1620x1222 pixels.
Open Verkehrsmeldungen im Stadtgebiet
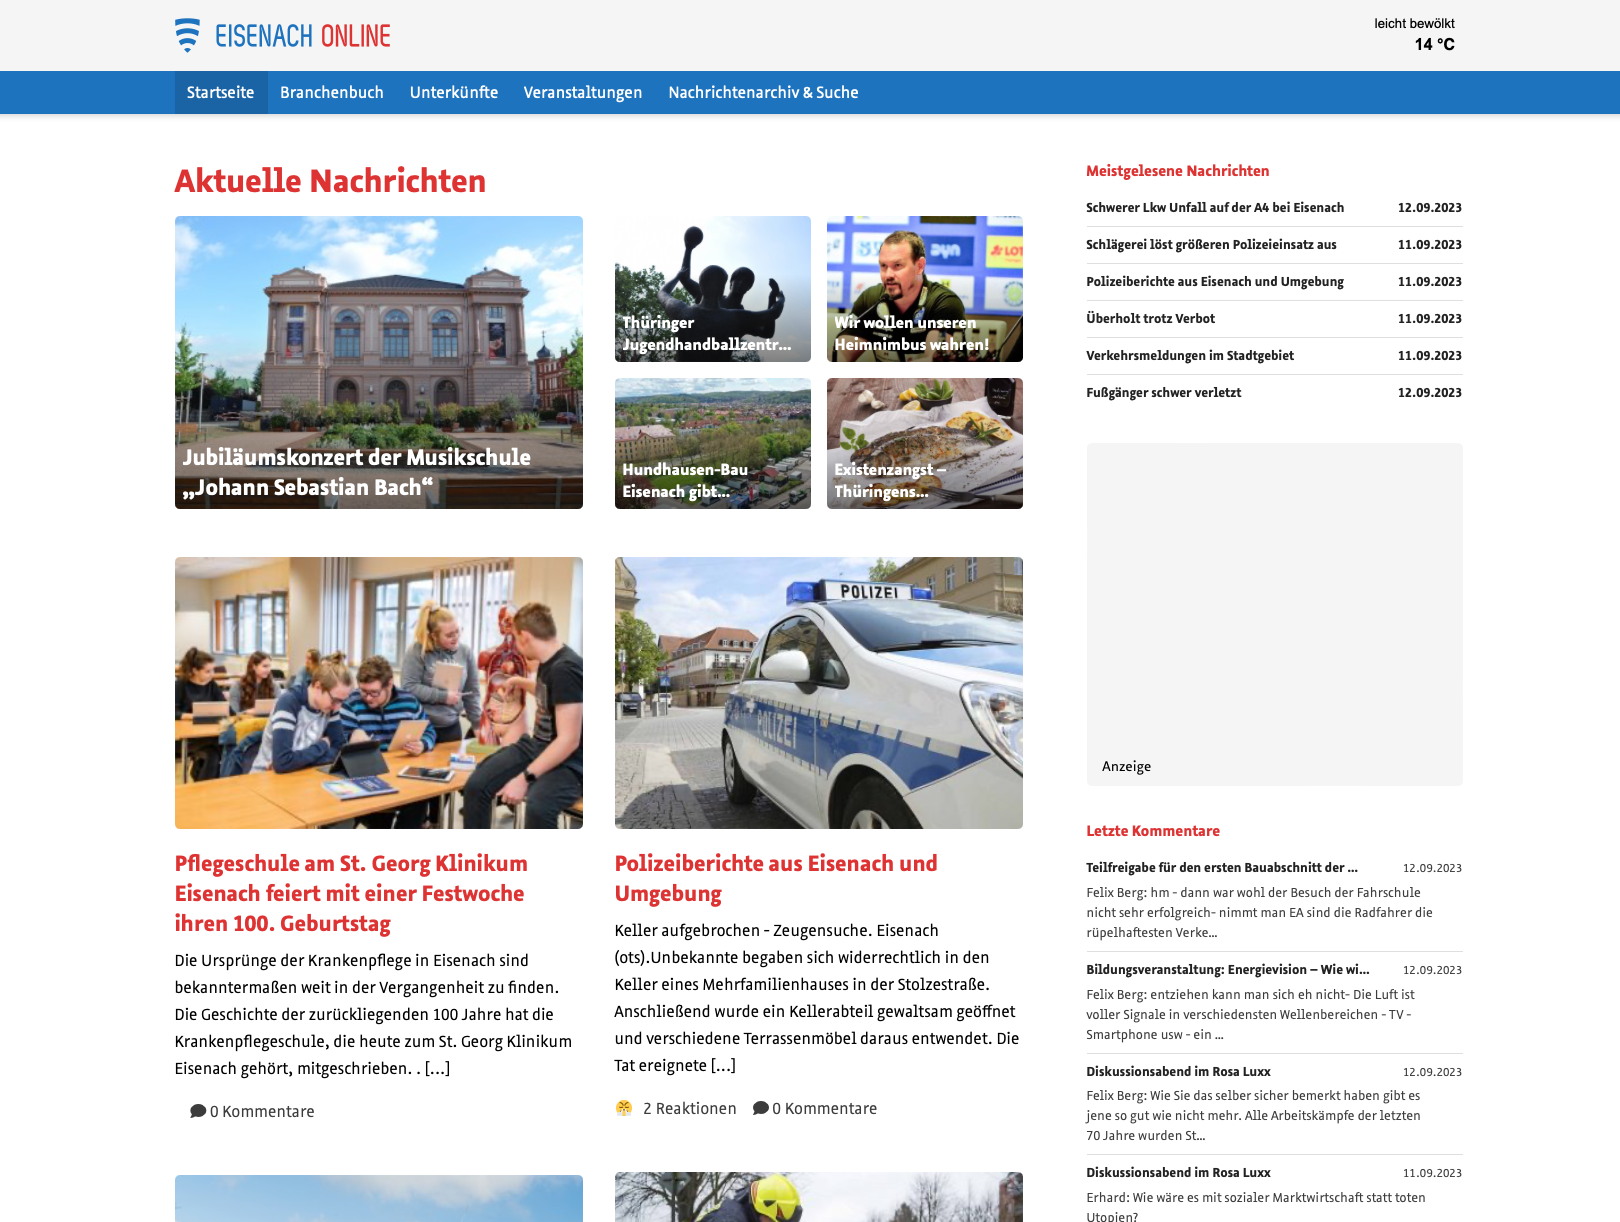[1190, 355]
